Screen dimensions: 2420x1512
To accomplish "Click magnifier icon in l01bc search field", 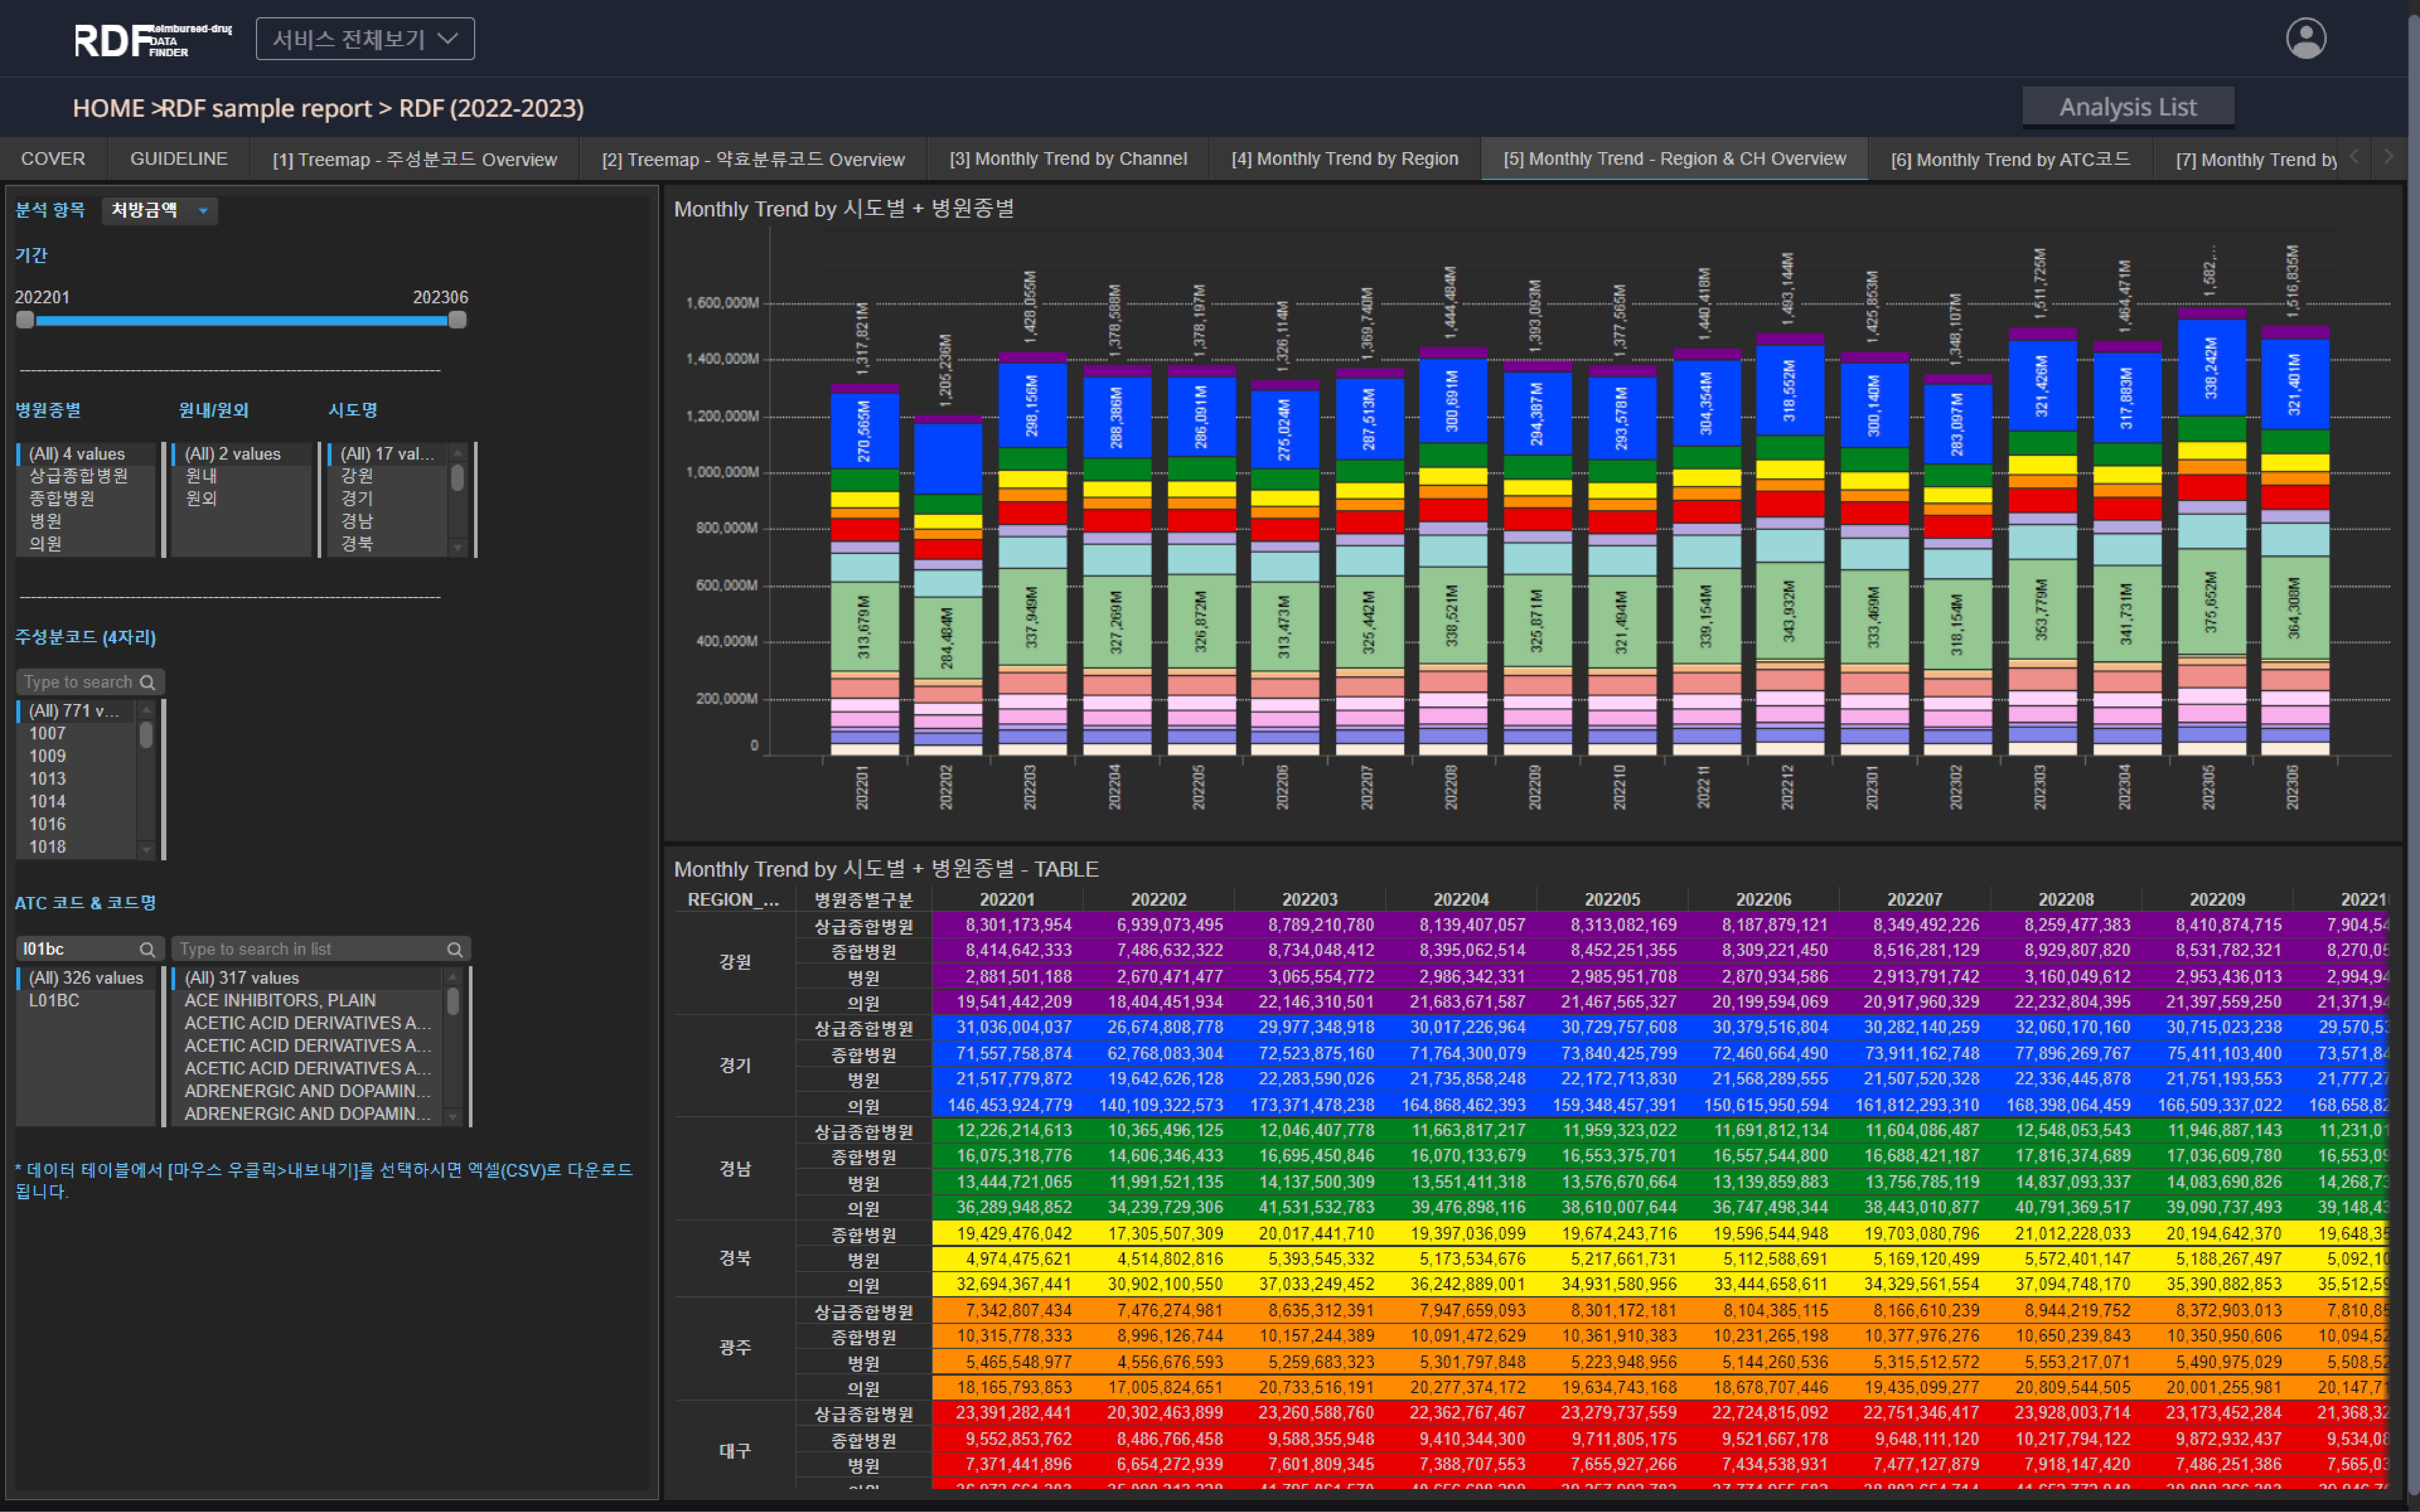I will [x=147, y=949].
